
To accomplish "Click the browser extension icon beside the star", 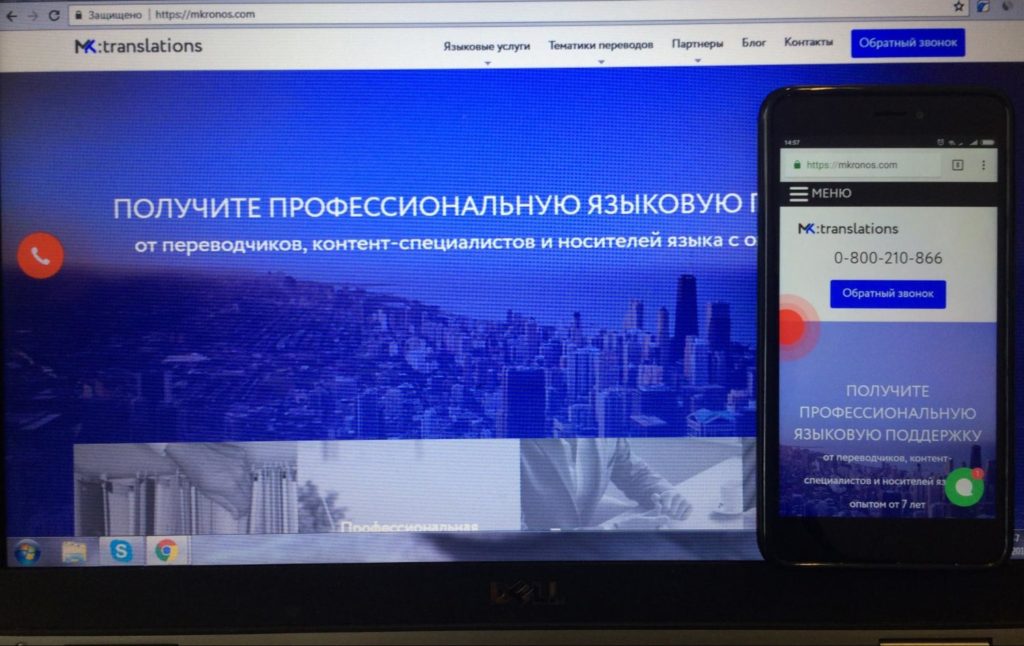I will (983, 7).
